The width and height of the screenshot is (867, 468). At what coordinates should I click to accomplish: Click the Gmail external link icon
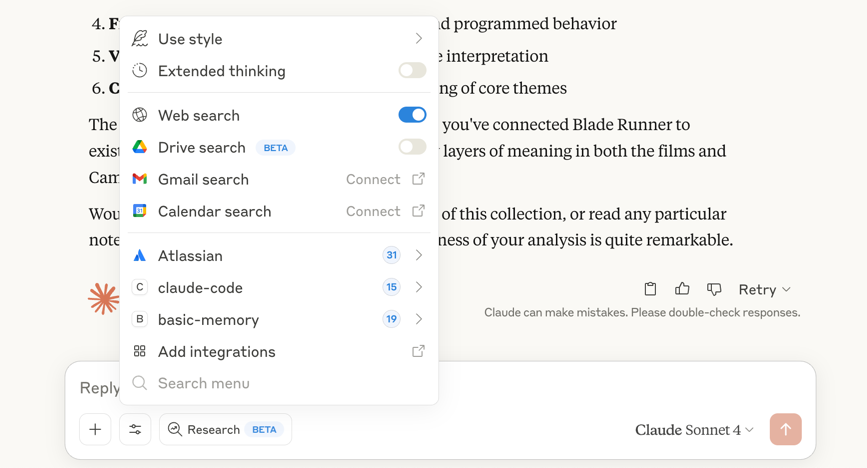(x=419, y=179)
